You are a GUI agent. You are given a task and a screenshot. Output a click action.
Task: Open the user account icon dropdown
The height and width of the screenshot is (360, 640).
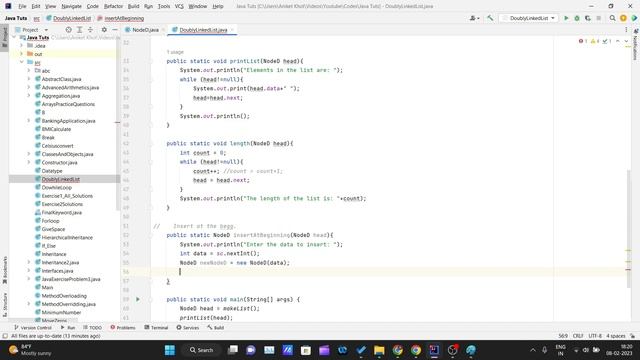(x=474, y=18)
